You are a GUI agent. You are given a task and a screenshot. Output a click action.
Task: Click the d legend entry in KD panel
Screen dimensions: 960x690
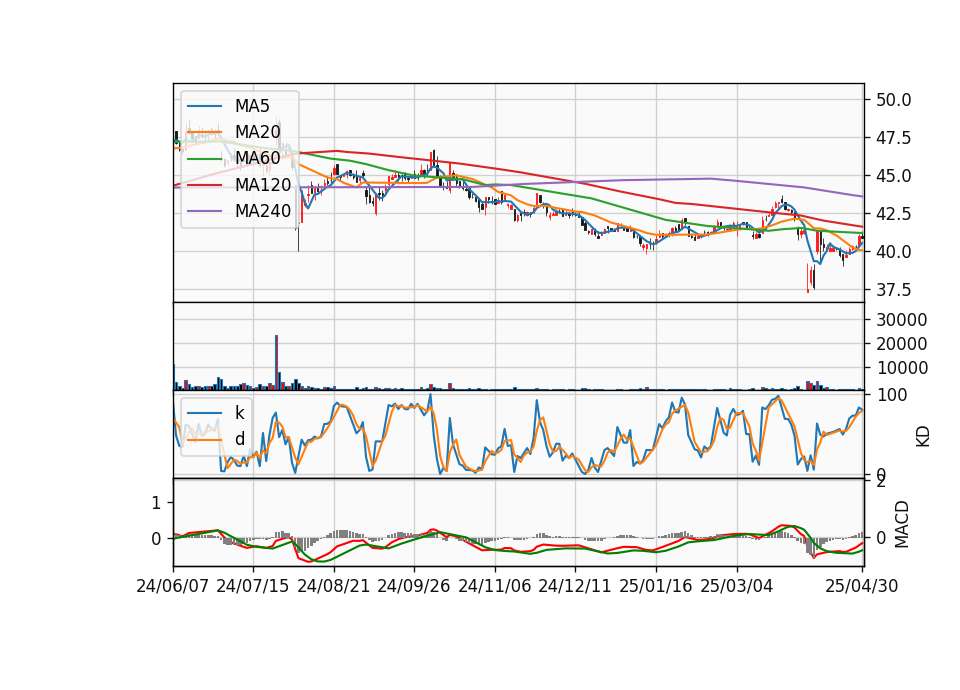(x=239, y=439)
